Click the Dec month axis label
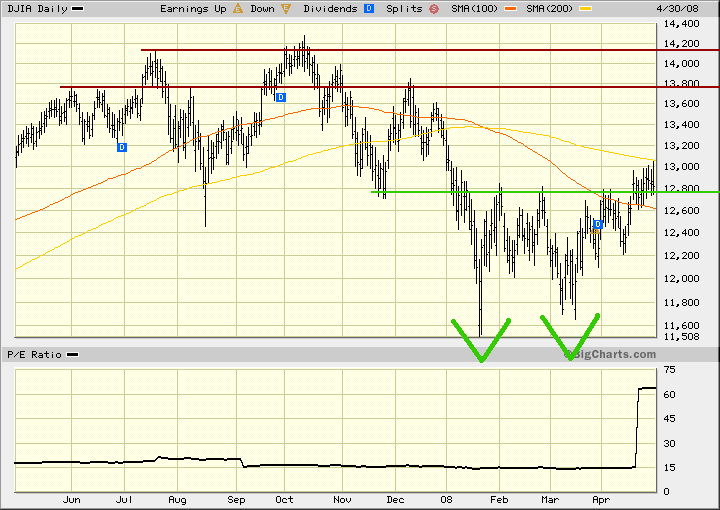Viewport: 720px width, 510px height. pos(395,499)
